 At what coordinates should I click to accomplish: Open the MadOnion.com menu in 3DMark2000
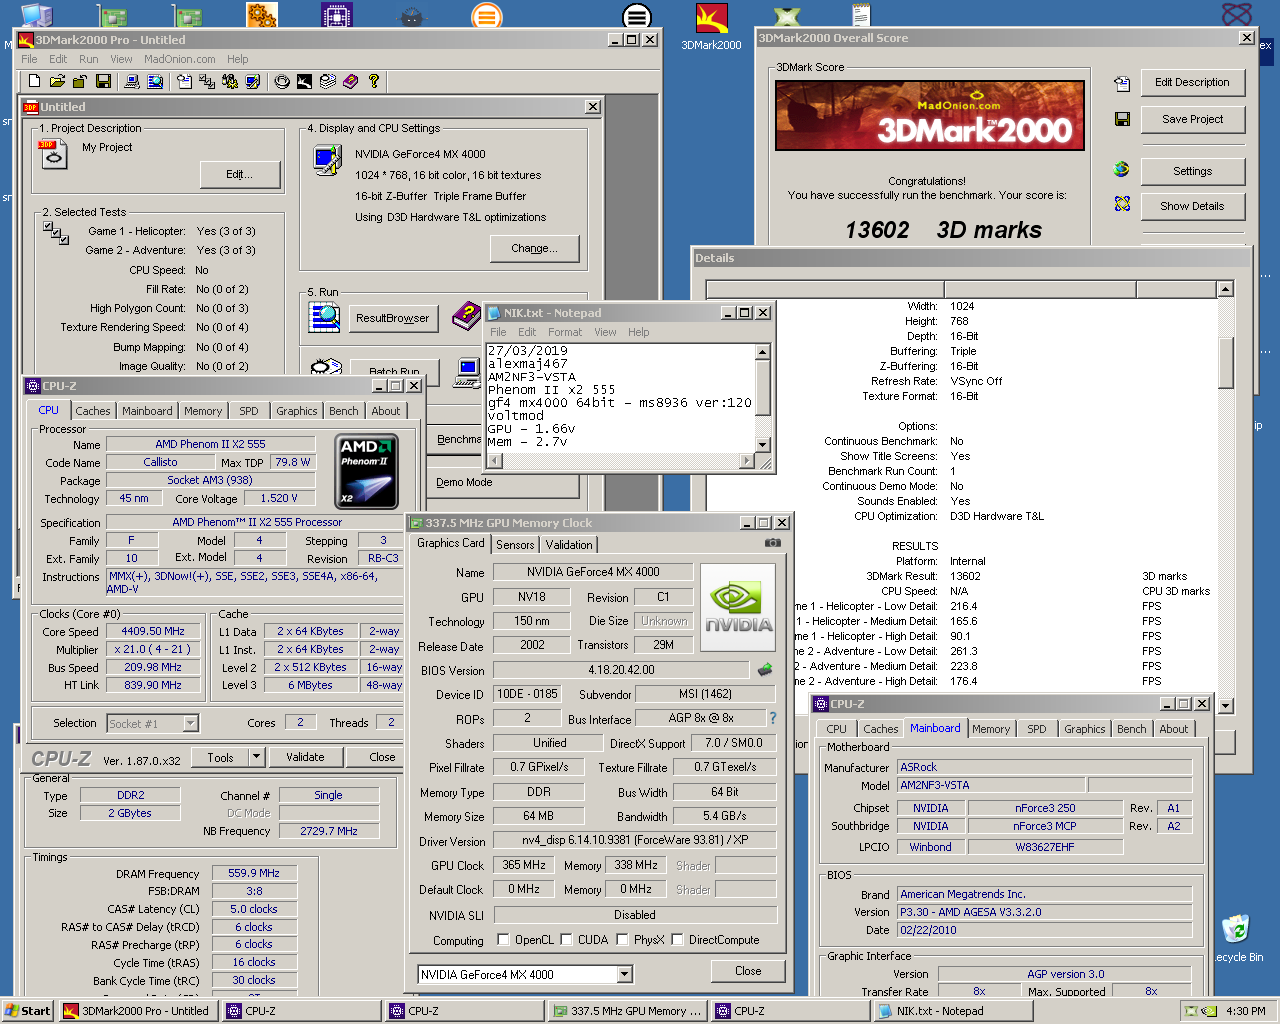(180, 59)
